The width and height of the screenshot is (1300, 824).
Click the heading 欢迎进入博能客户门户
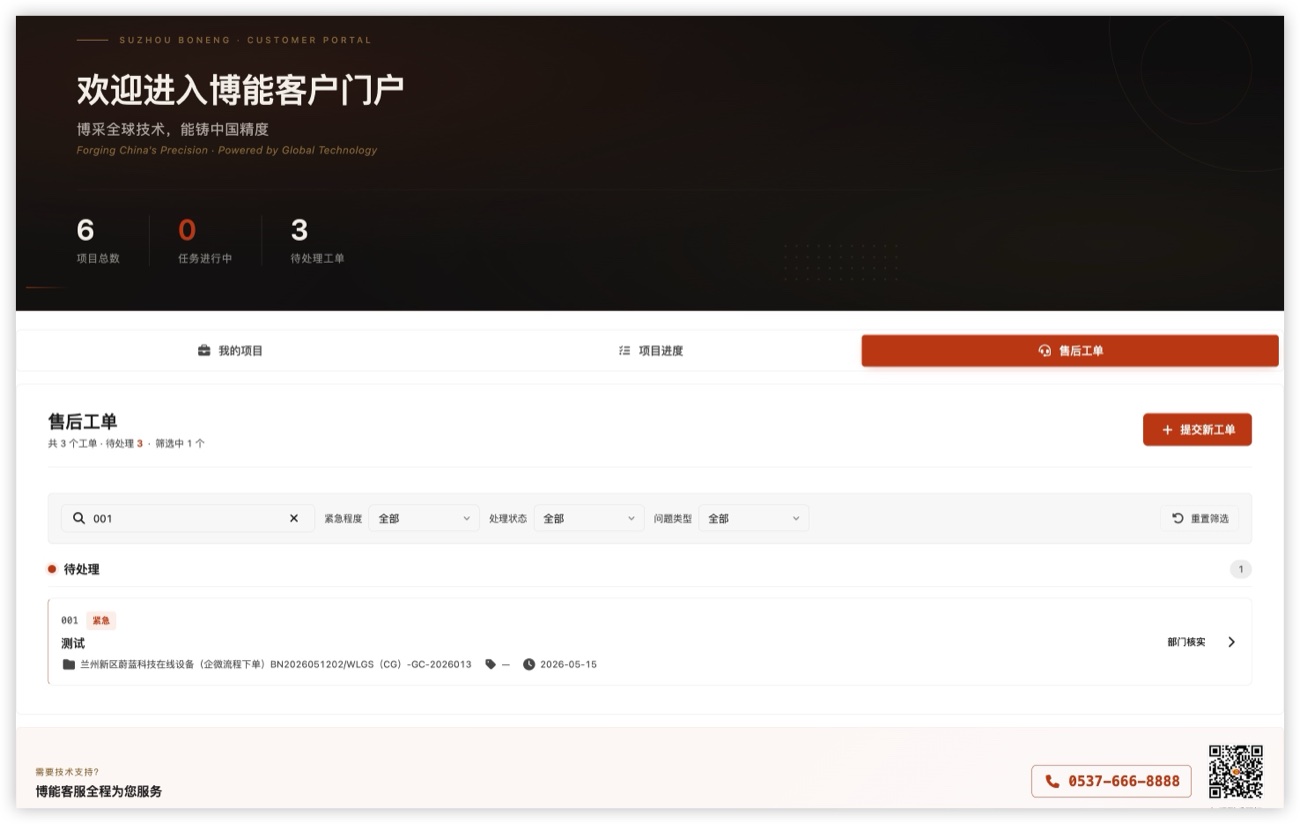tap(240, 90)
